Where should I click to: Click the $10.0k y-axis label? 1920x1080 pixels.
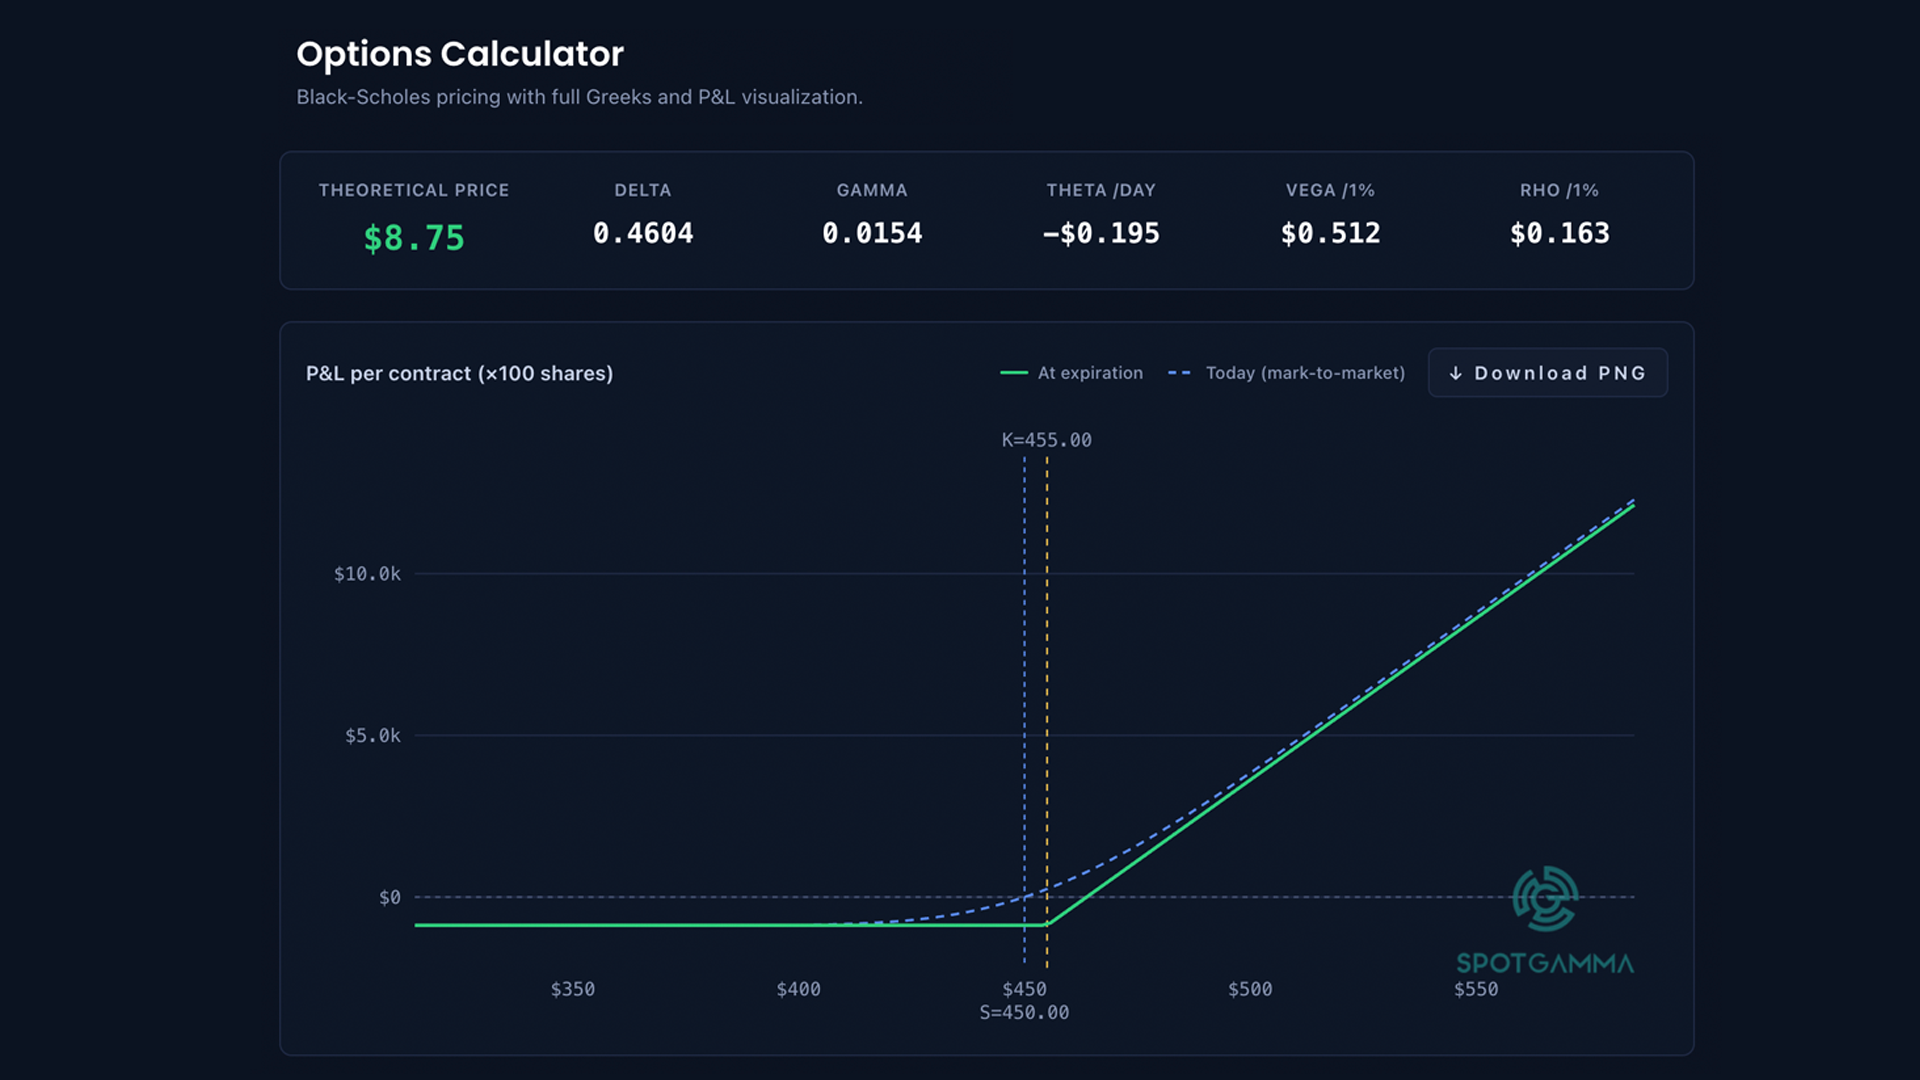coord(367,574)
